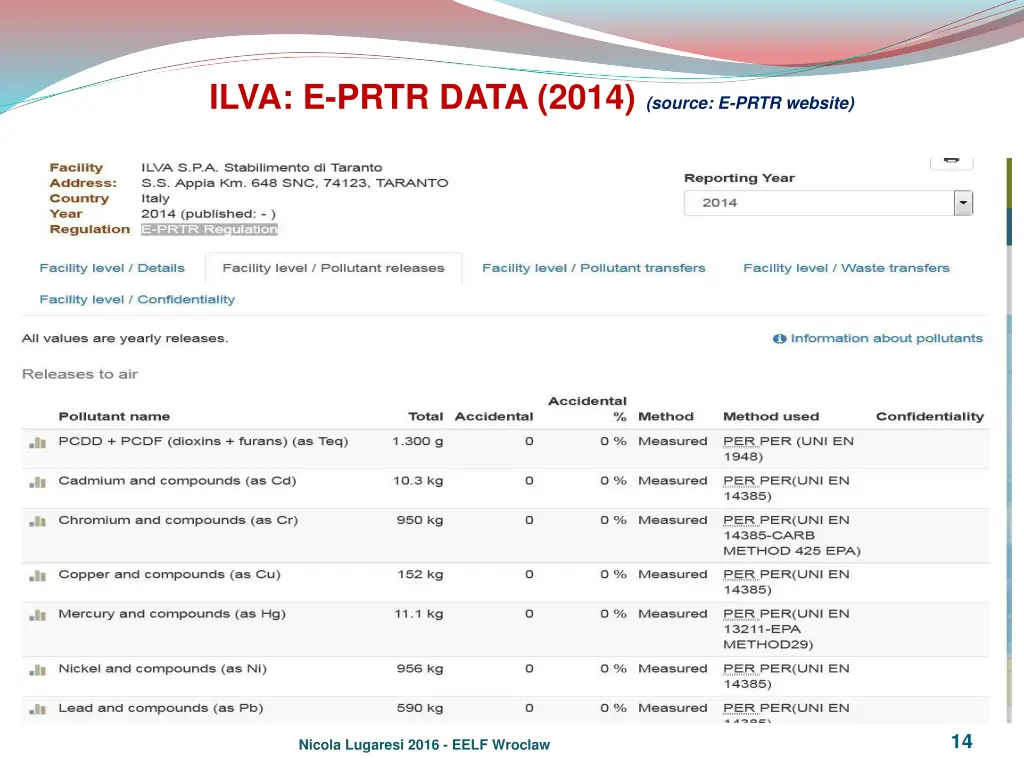Click the 152 kg total value
The width and height of the screenshot is (1024, 768).
click(420, 575)
